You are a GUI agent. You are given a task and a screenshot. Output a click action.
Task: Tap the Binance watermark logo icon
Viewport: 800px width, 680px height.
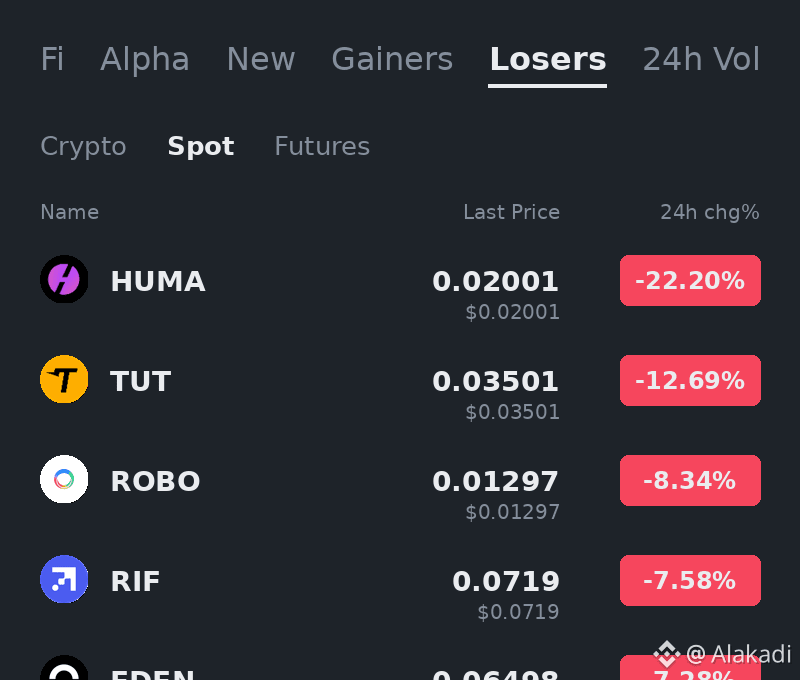[x=667, y=654]
